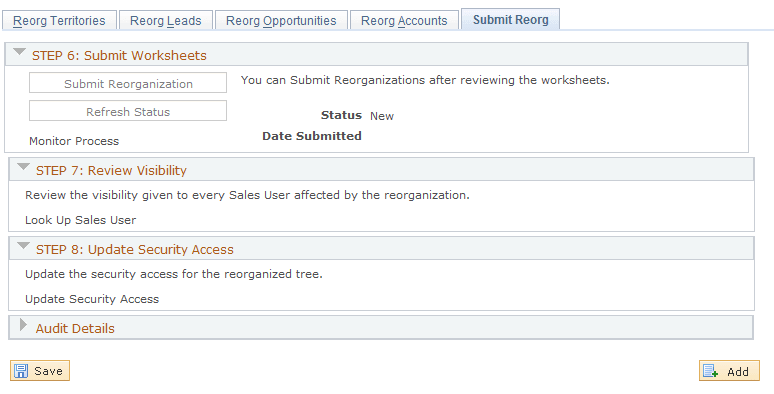
Task: Expand the Audit Details section
Action: pos(23,324)
